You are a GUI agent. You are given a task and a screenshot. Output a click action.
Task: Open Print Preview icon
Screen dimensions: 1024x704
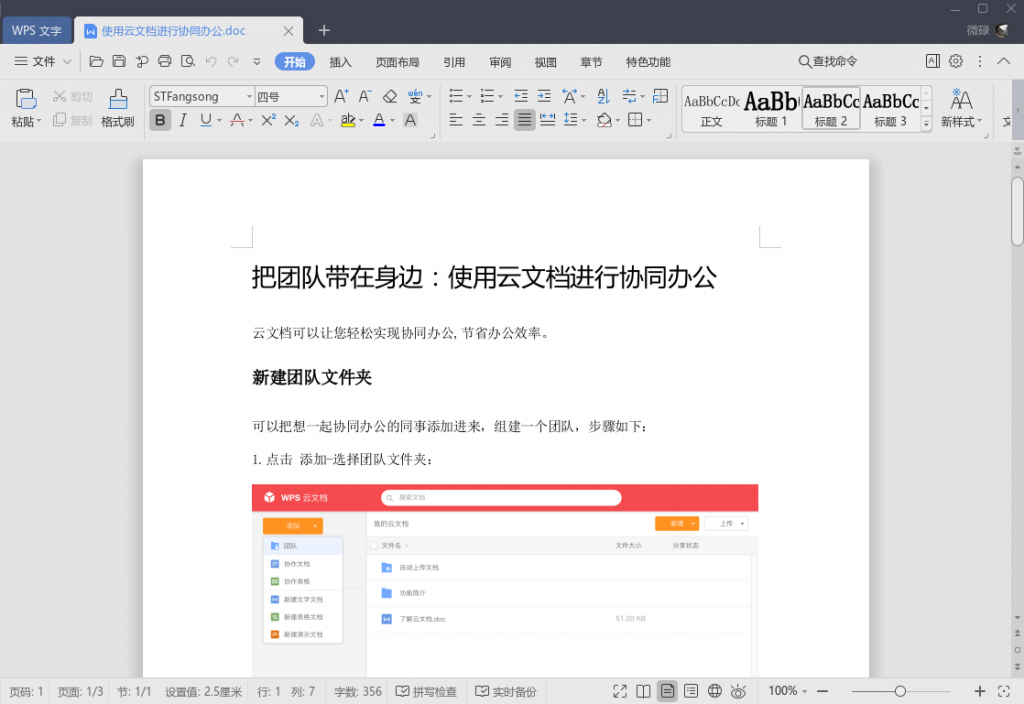(x=187, y=61)
